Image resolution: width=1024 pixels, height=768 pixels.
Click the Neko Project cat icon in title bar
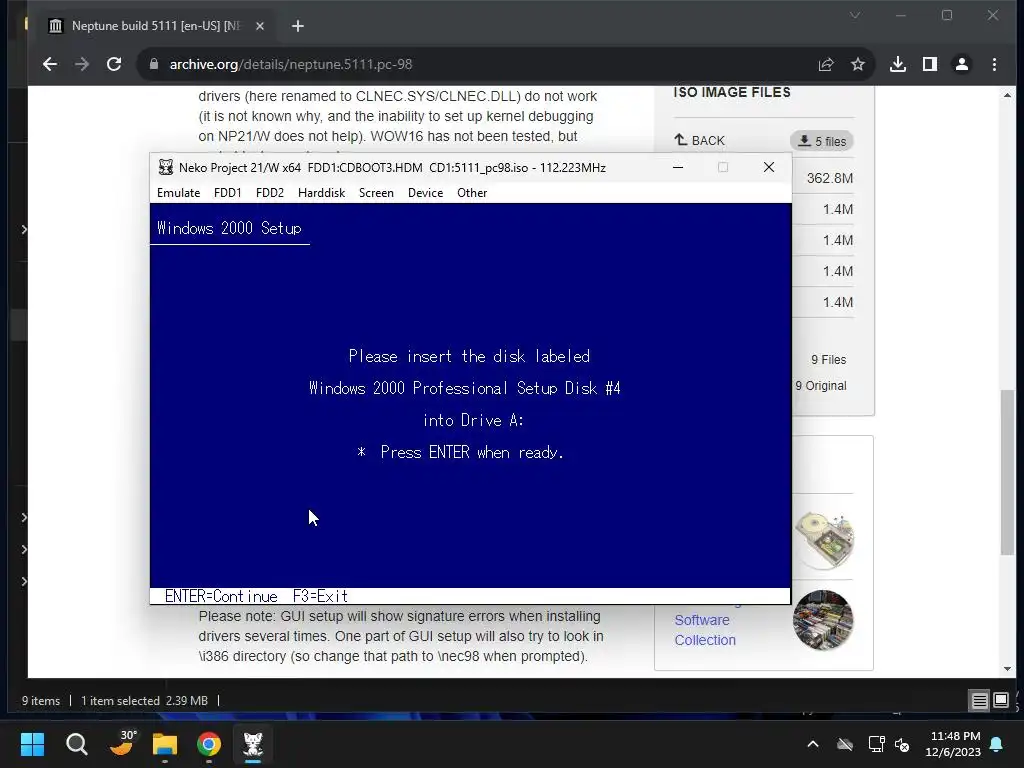click(166, 168)
